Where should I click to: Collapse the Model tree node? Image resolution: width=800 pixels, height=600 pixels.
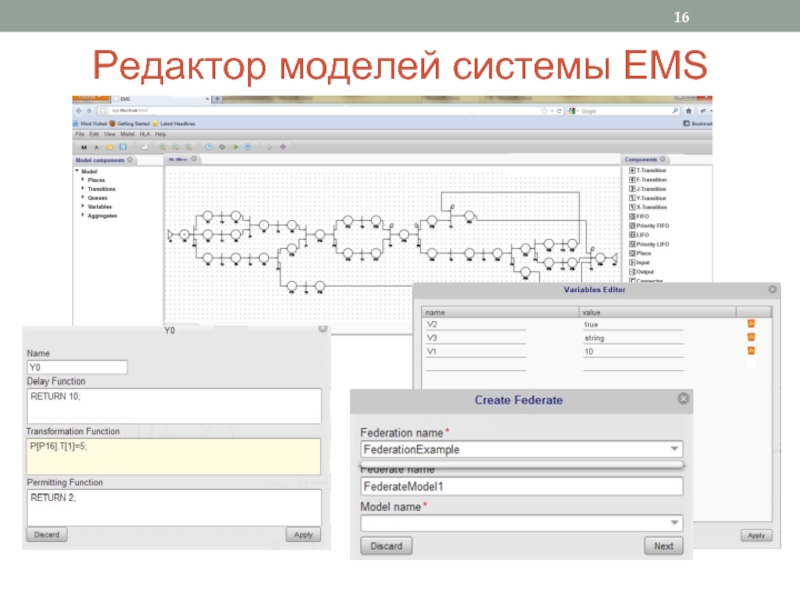click(x=77, y=171)
